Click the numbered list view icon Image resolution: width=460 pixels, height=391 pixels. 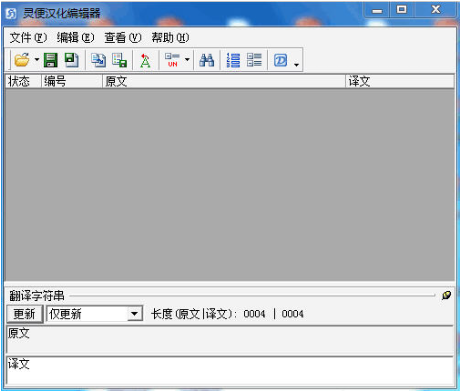coord(233,60)
